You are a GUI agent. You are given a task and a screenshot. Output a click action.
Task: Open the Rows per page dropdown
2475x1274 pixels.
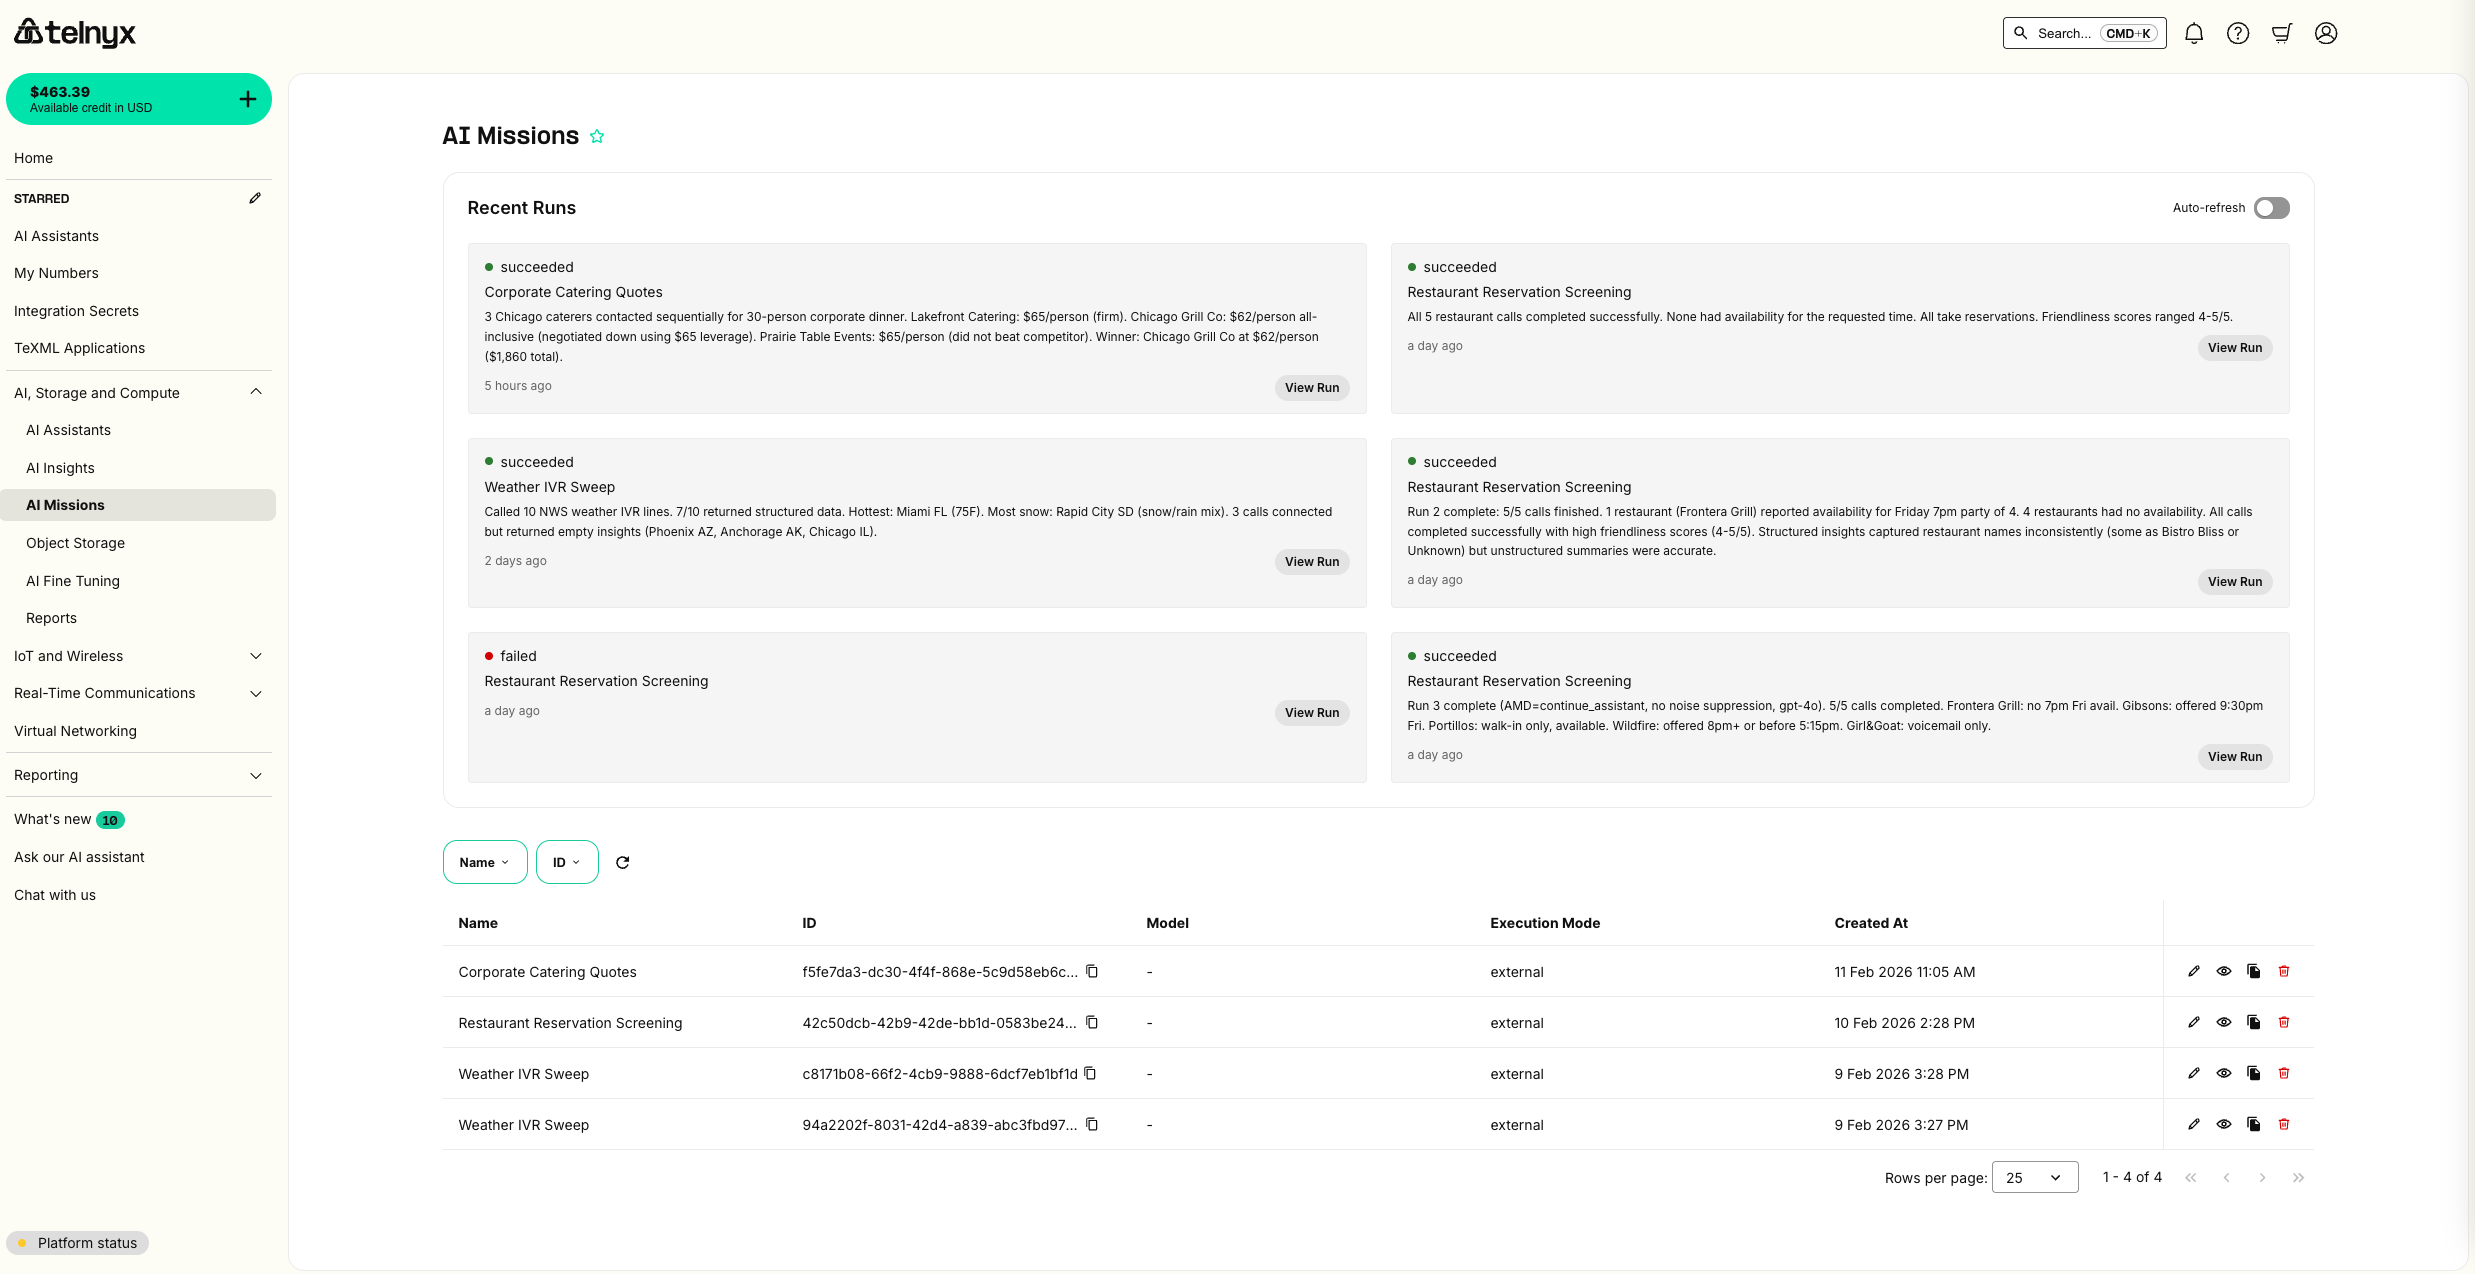pos(2034,1177)
